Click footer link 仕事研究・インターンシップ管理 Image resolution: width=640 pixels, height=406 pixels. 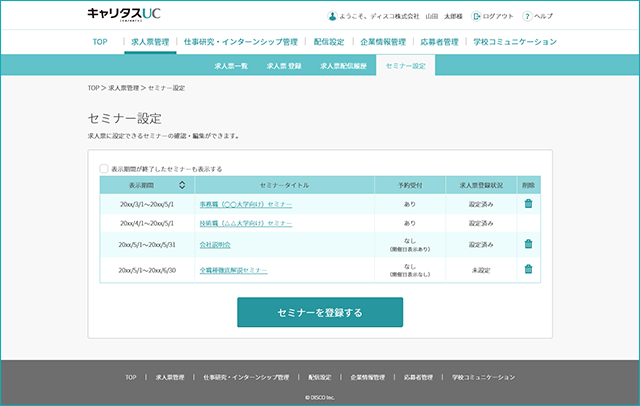click(x=246, y=377)
